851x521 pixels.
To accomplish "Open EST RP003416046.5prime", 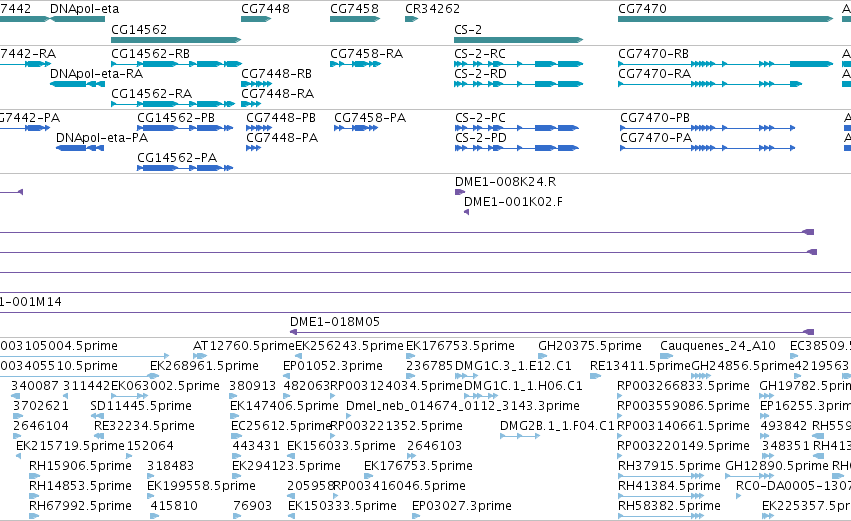I will click(x=399, y=486).
